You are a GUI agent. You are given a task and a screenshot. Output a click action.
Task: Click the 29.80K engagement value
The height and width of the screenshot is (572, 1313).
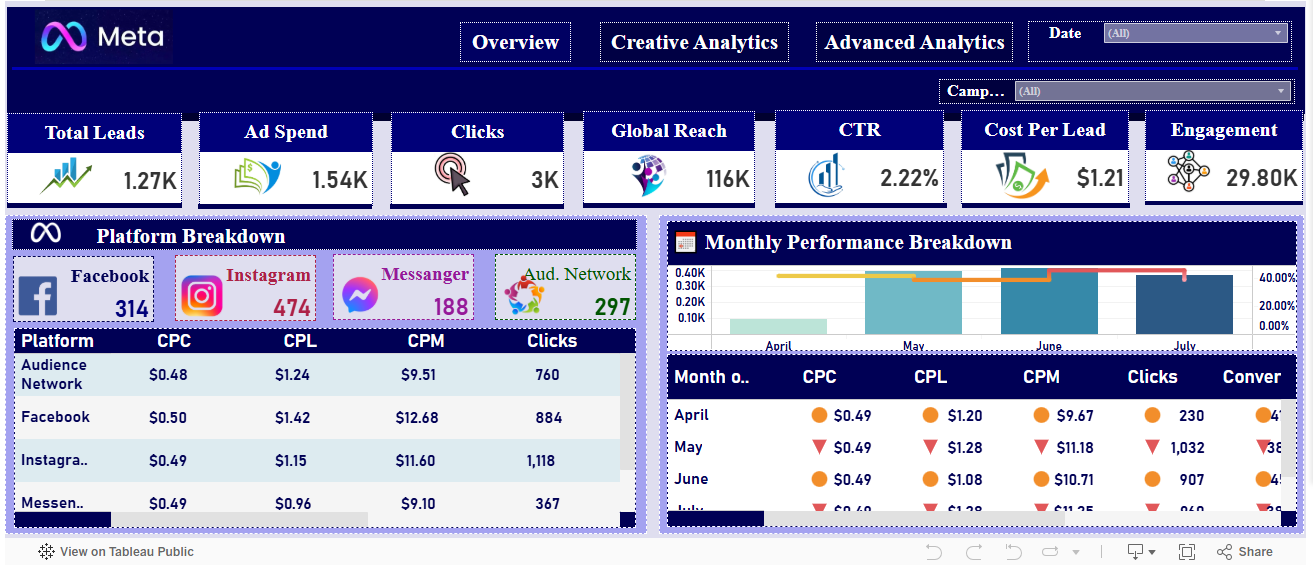(1262, 178)
